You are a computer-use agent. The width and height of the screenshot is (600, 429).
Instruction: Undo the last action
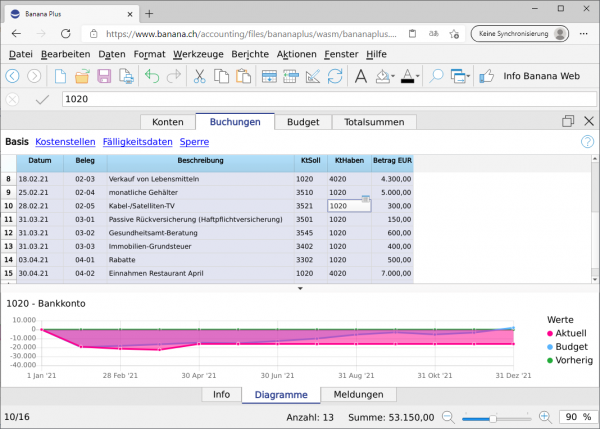click(152, 76)
